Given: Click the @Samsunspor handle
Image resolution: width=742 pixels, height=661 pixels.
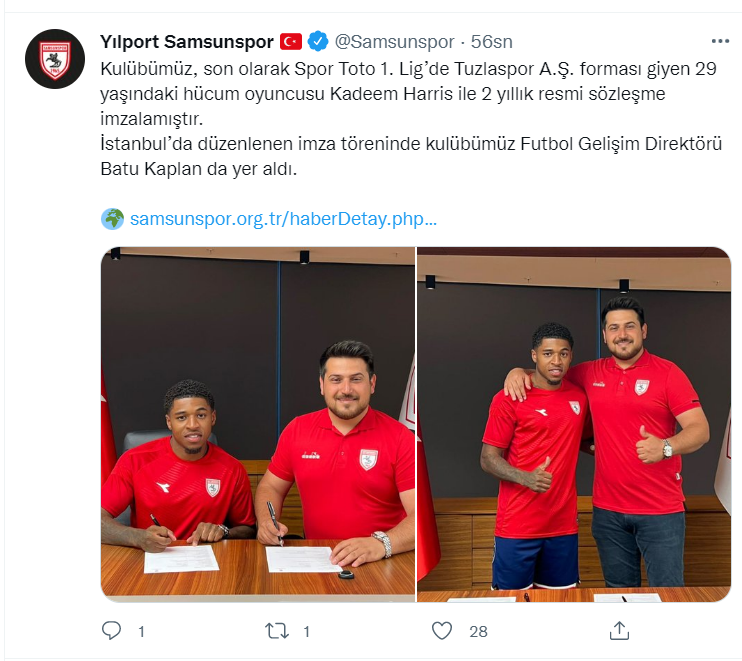Looking at the screenshot, I should point(395,42).
